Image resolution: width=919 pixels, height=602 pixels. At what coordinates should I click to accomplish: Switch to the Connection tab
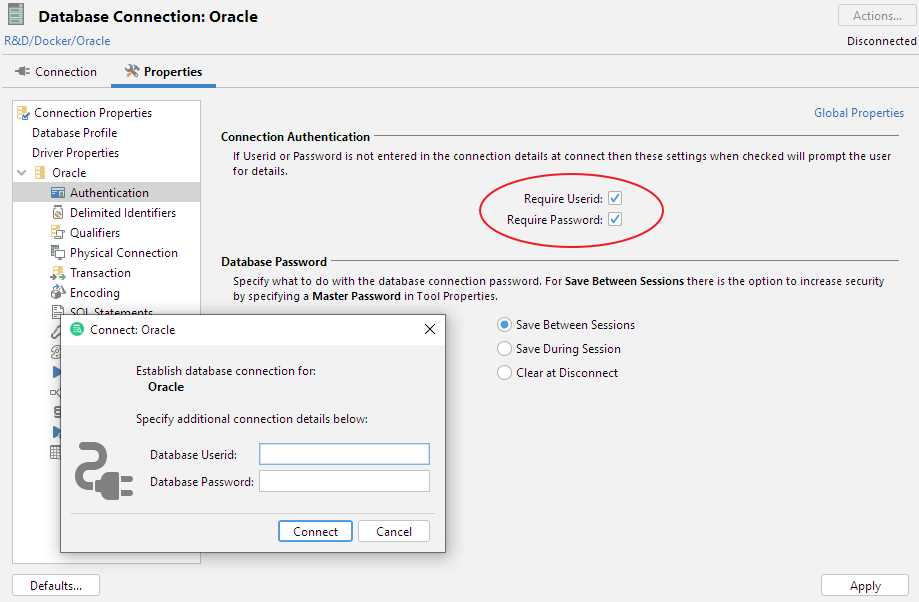[56, 72]
